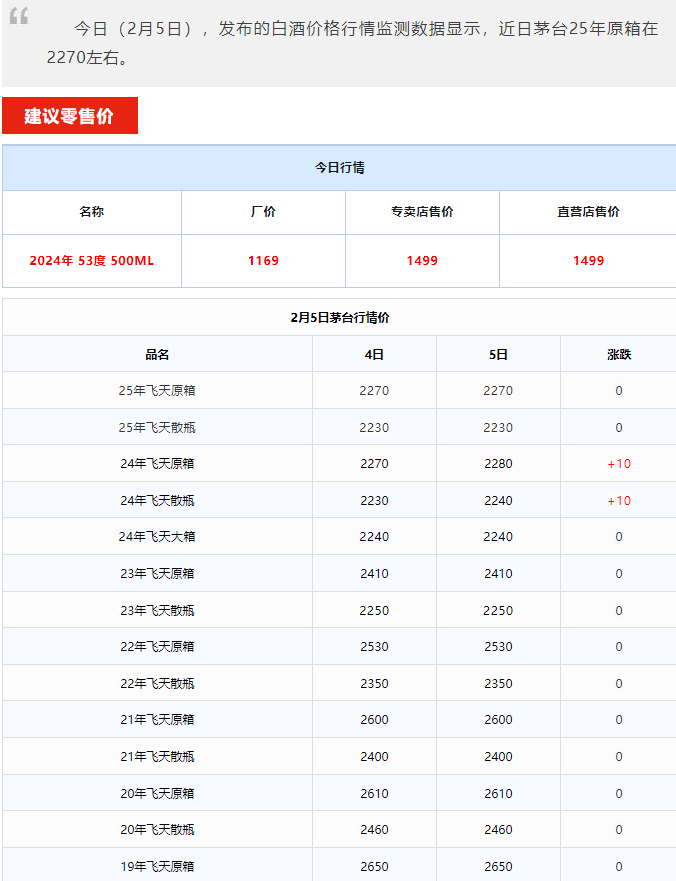Click the 4日 column header

pyautogui.click(x=374, y=355)
